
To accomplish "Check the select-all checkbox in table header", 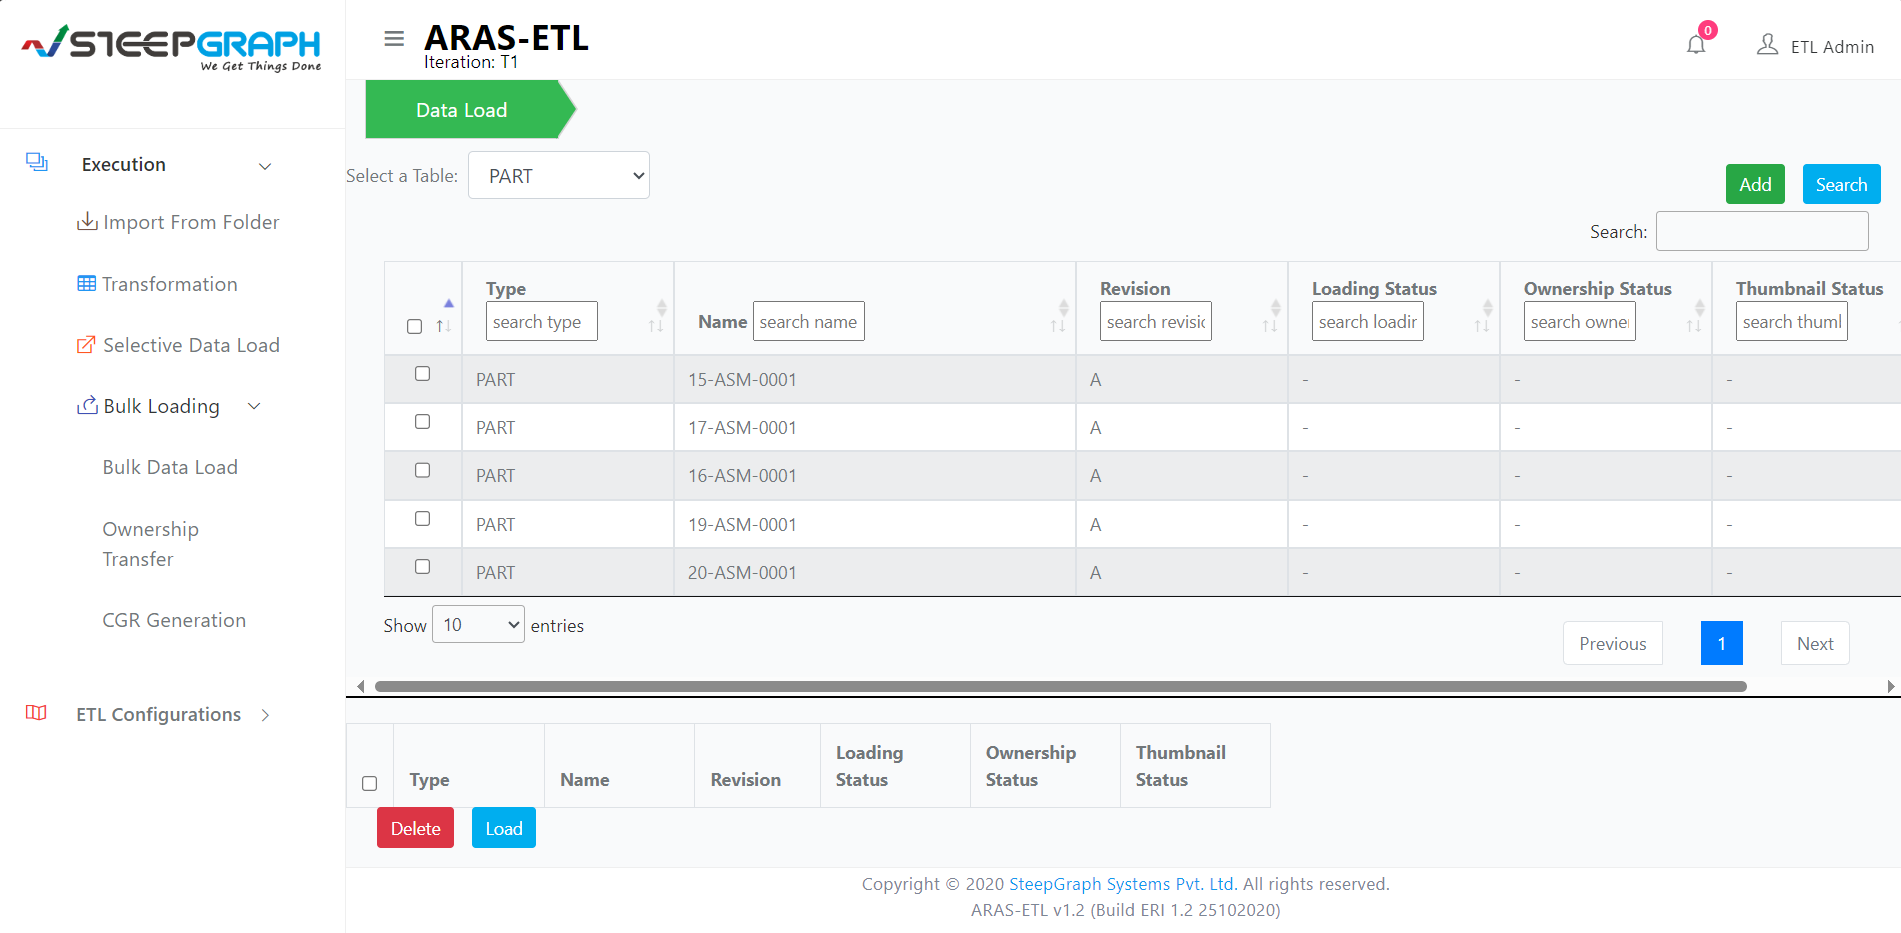I will [x=415, y=326].
